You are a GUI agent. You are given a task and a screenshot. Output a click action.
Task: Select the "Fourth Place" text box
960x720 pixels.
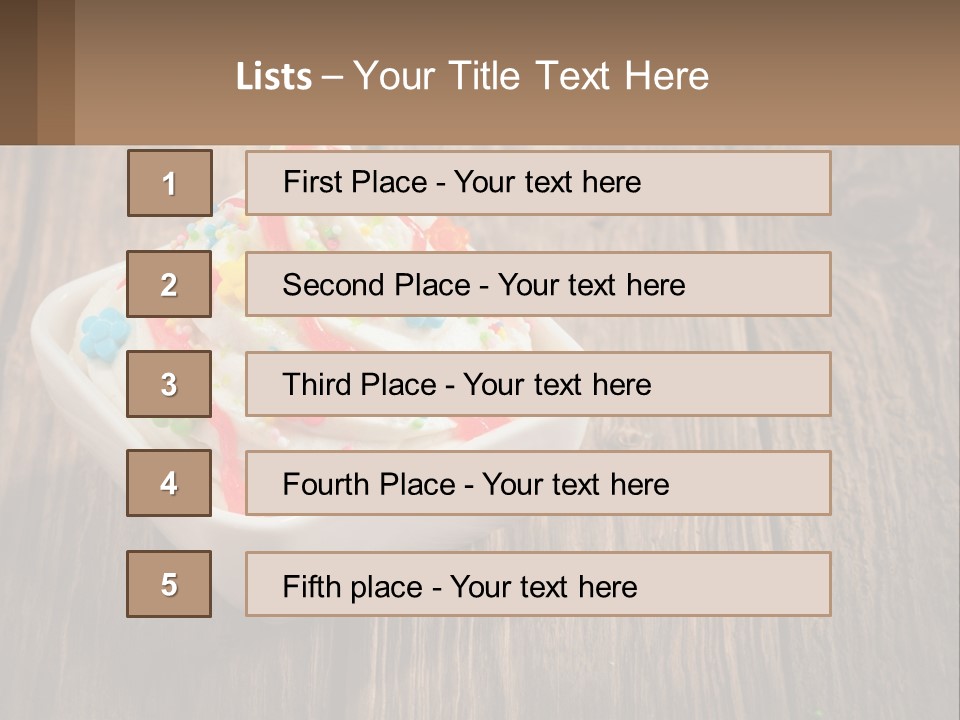pos(538,483)
